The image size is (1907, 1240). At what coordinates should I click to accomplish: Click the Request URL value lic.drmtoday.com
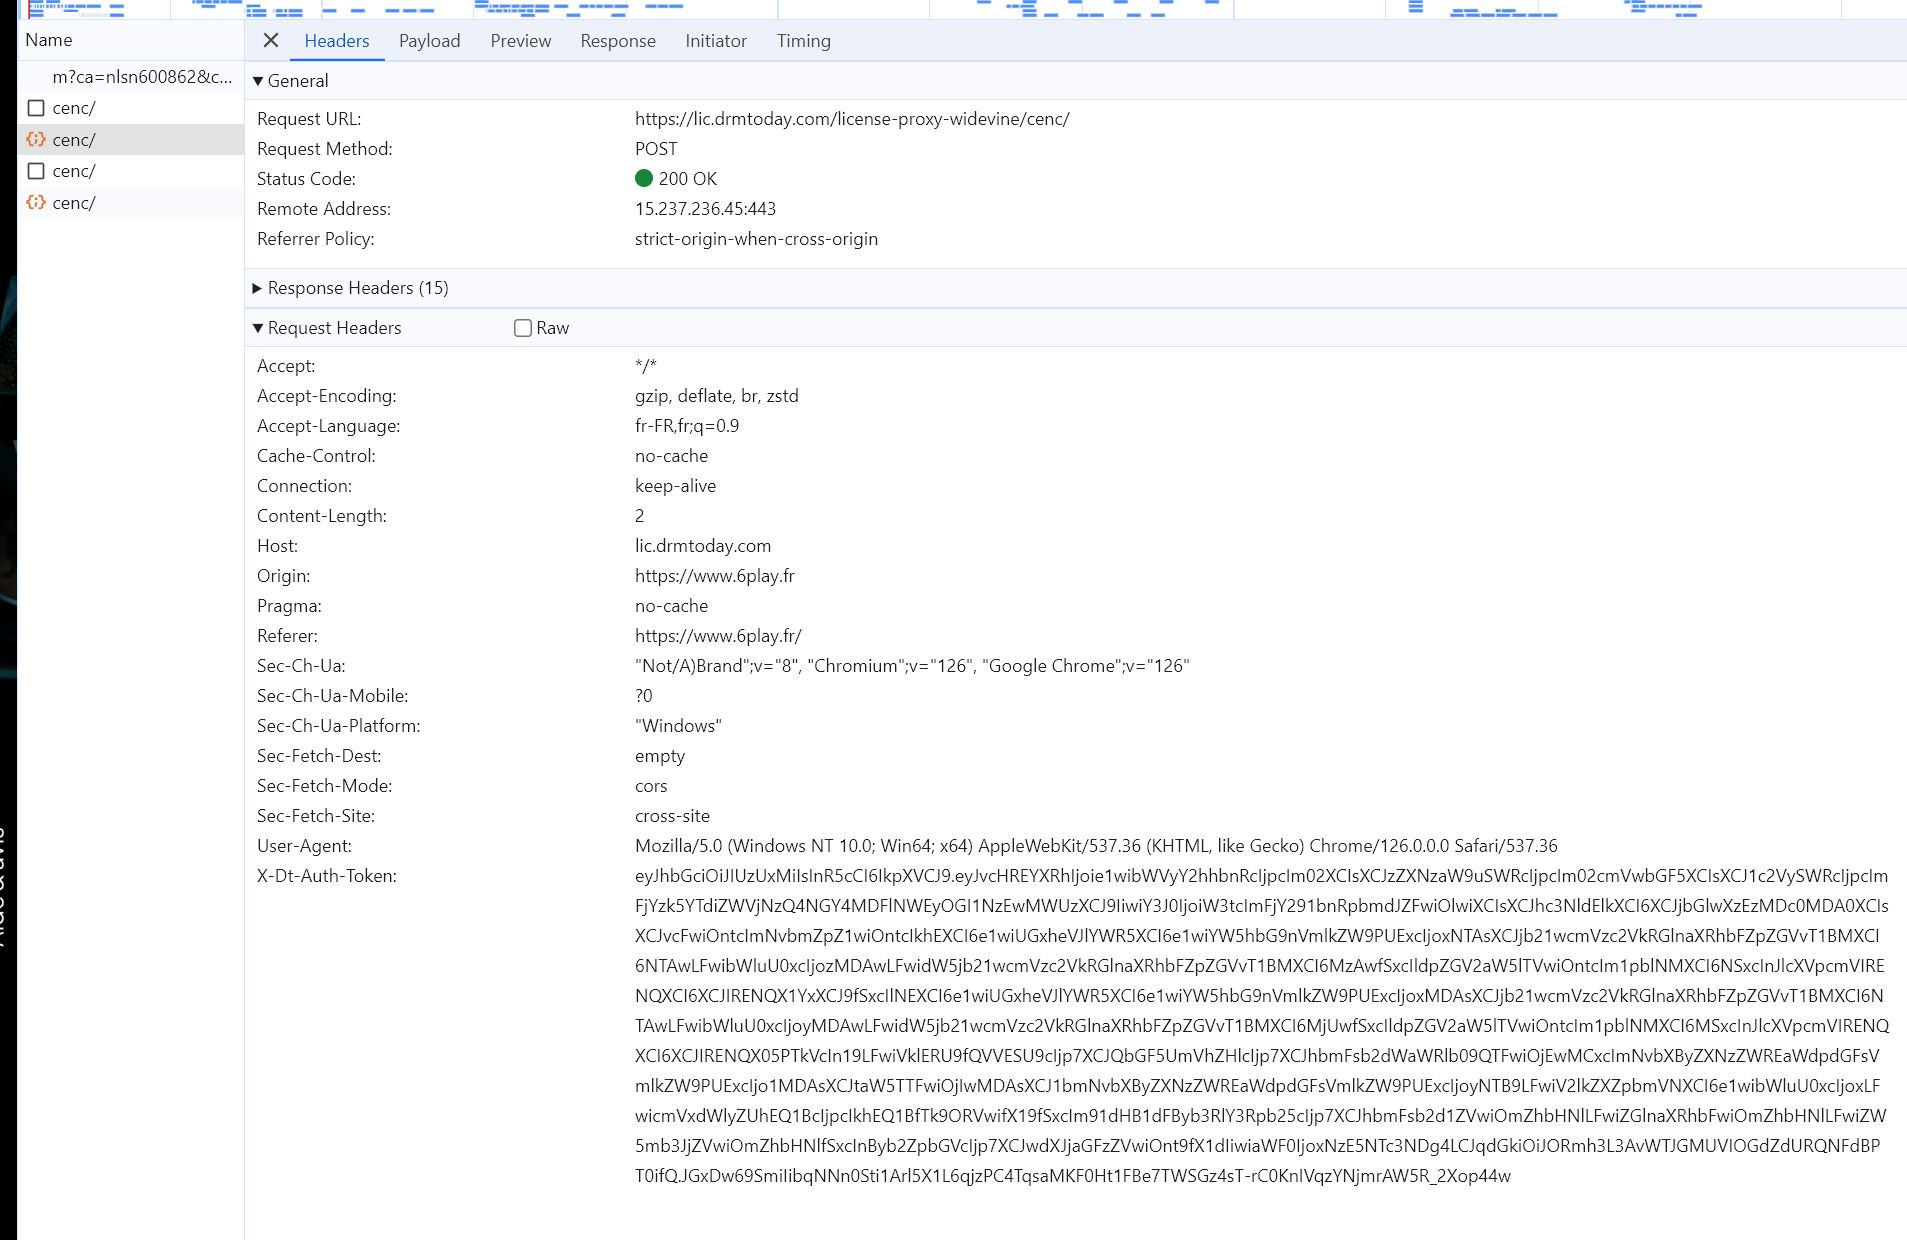[852, 119]
